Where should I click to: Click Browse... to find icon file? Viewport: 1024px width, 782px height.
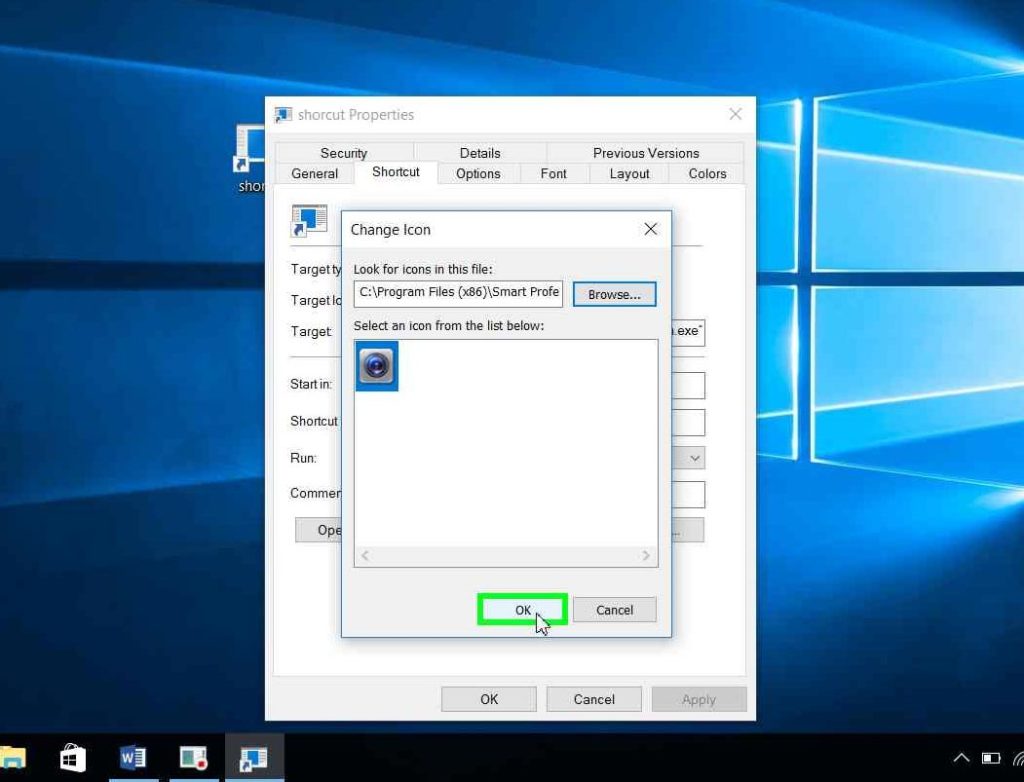614,294
